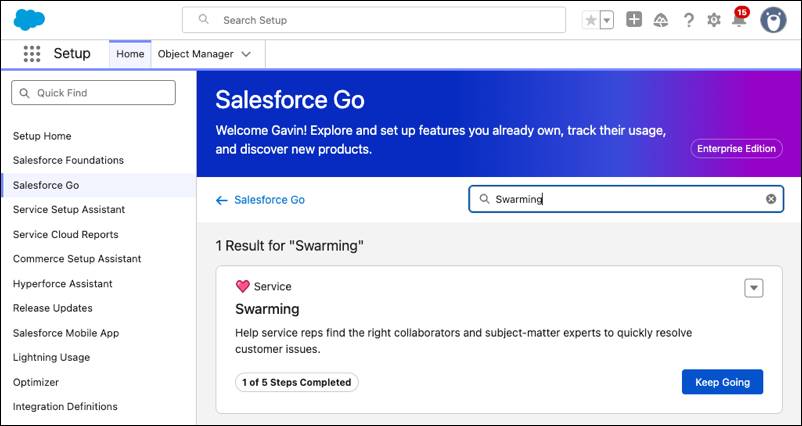Open the Help question mark icon
The image size is (802, 426).
(688, 20)
